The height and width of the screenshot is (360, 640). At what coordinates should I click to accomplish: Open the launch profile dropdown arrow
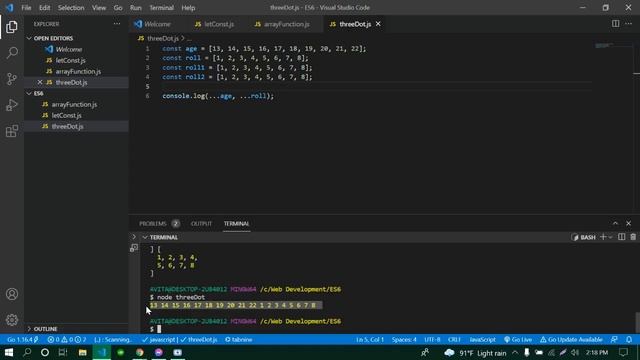(611, 237)
